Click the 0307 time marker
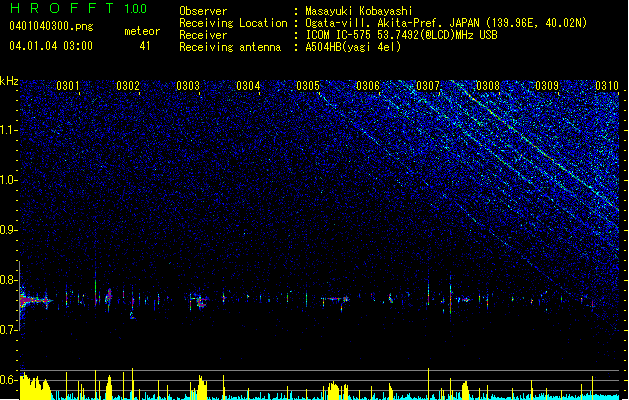This screenshot has width=629, height=400. (428, 86)
